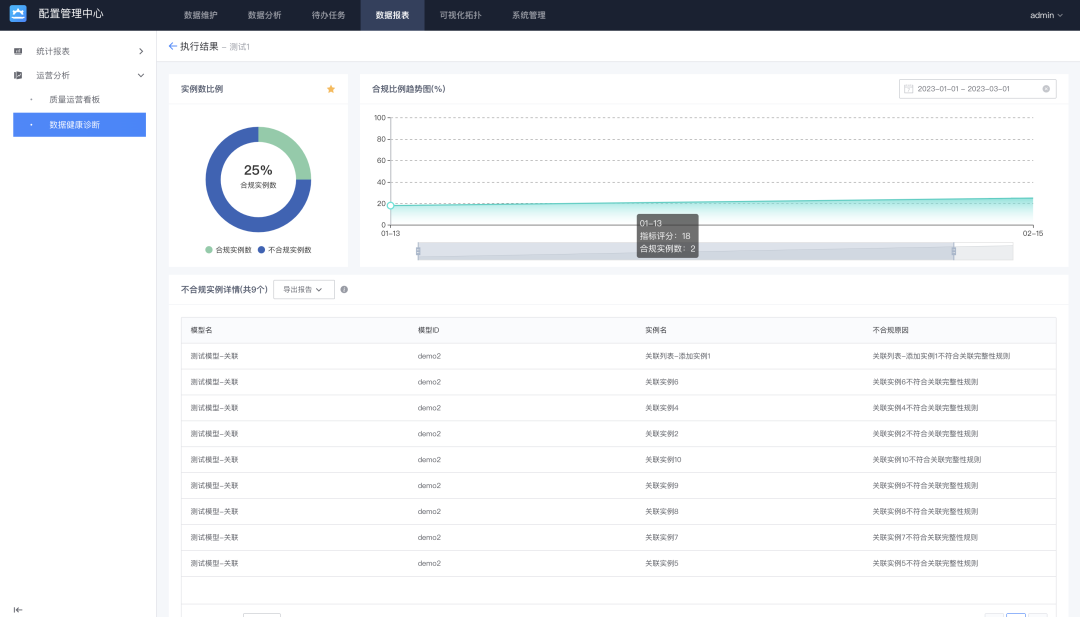Screen dimensions: 1080x617
Task: Click instance name 关联实例10
Action: [x=663, y=460]
